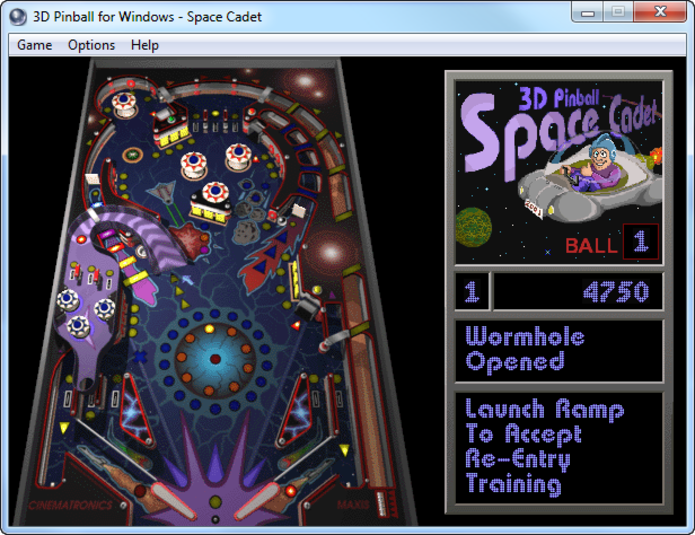695x535 pixels.
Task: Open the Game menu
Action: [34, 45]
